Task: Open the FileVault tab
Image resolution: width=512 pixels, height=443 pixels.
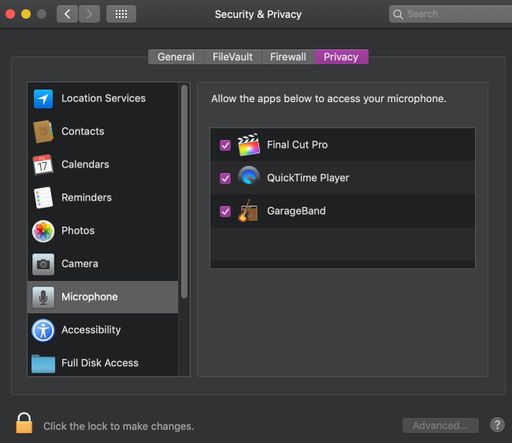Action: (233, 57)
